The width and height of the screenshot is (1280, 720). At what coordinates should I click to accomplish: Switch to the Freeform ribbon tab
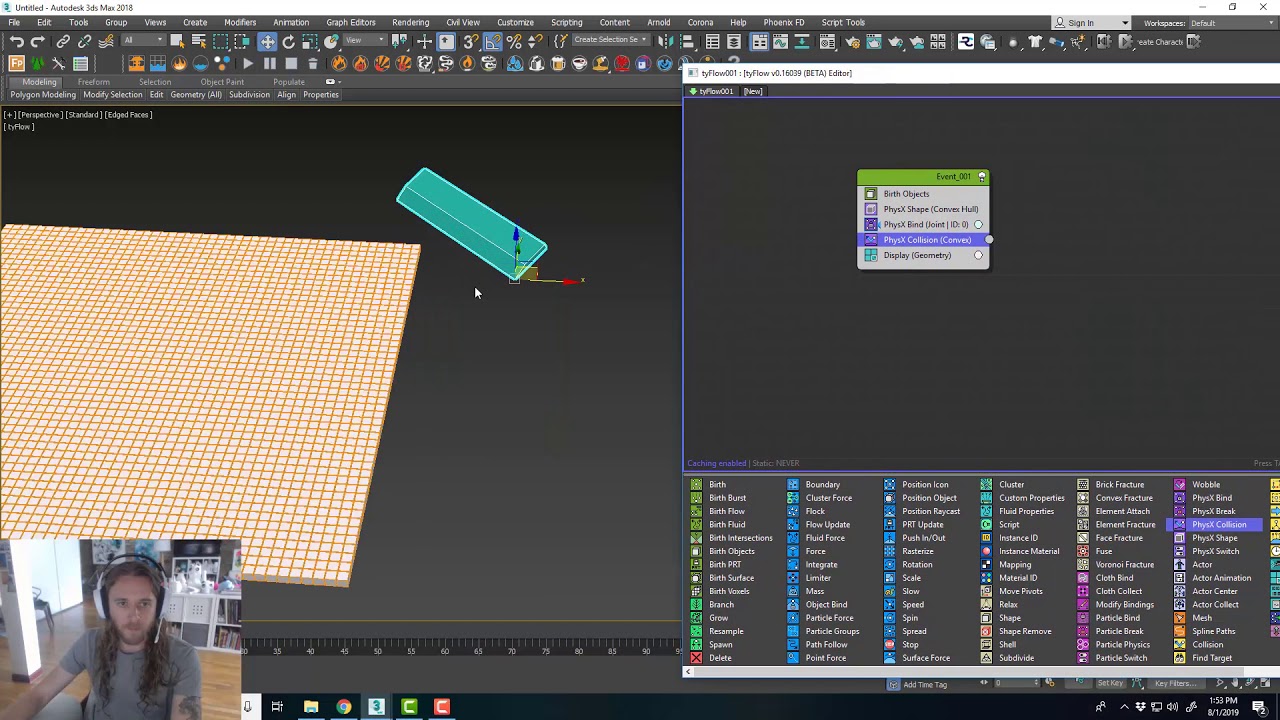point(93,82)
